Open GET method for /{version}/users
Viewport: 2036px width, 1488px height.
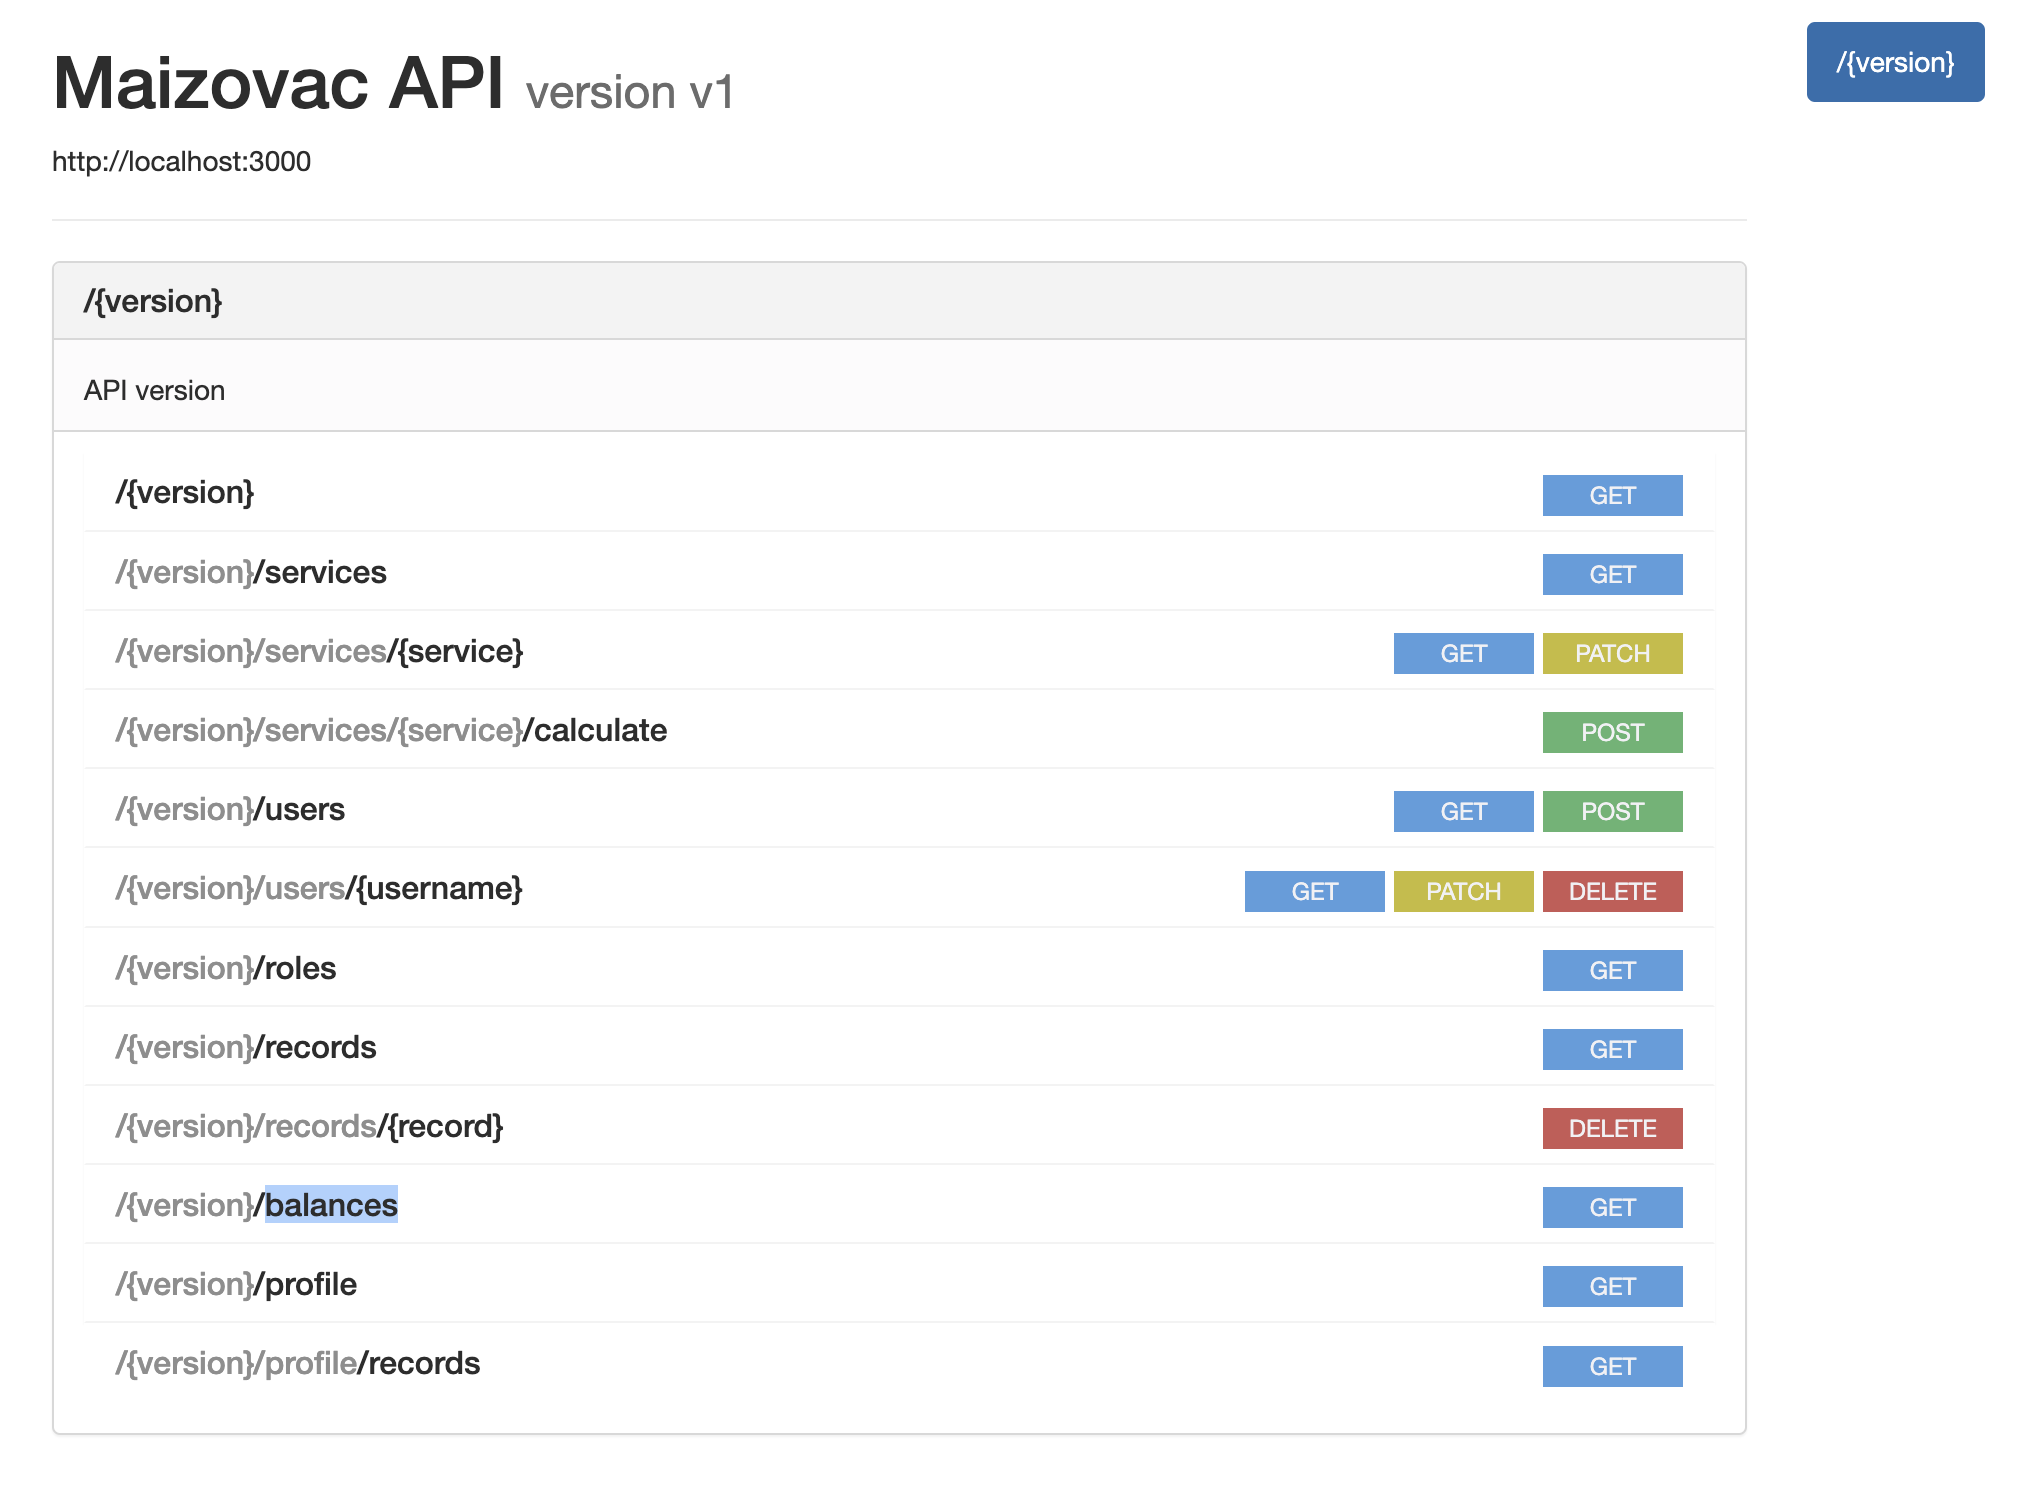pyautogui.click(x=1462, y=811)
